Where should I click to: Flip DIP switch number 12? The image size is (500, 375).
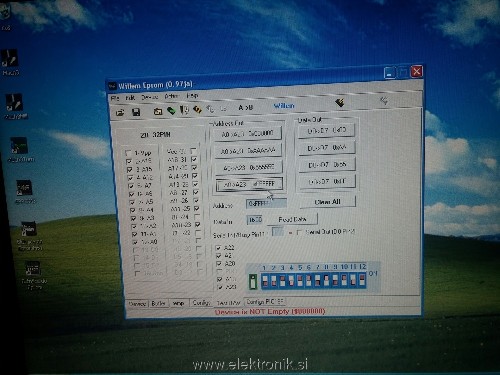[x=362, y=280]
